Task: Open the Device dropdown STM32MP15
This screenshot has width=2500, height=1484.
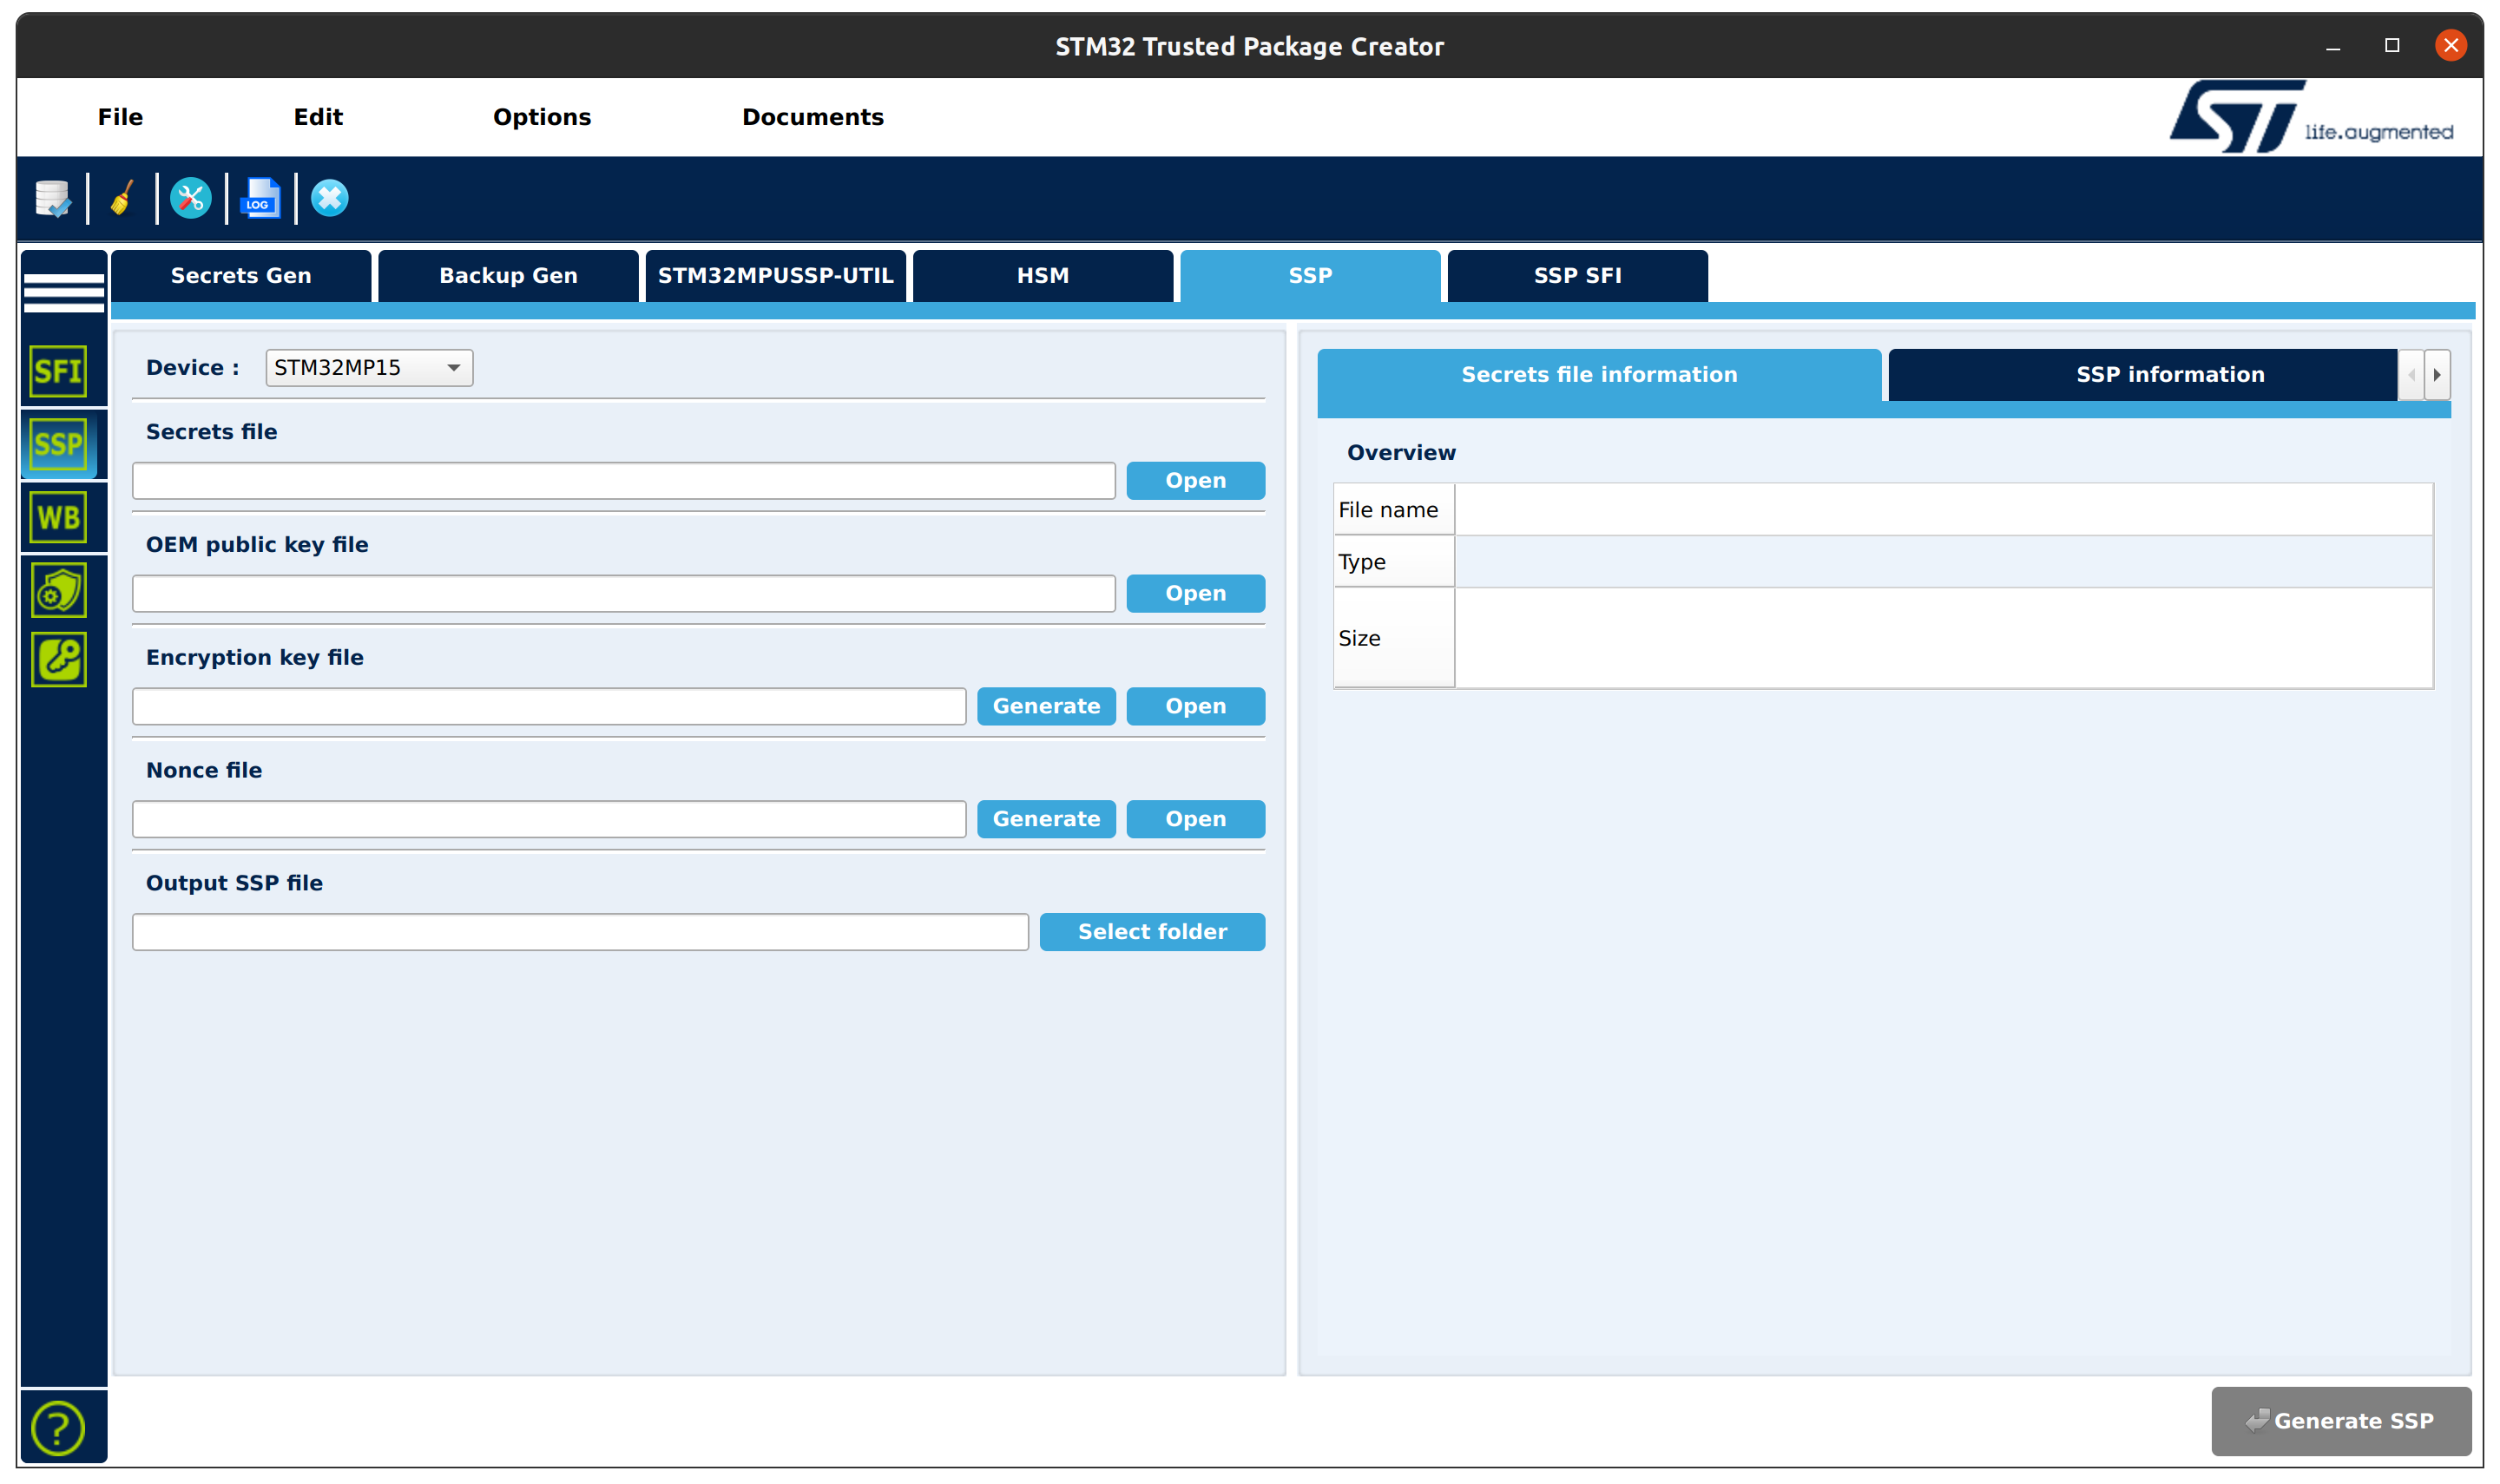Action: (369, 368)
